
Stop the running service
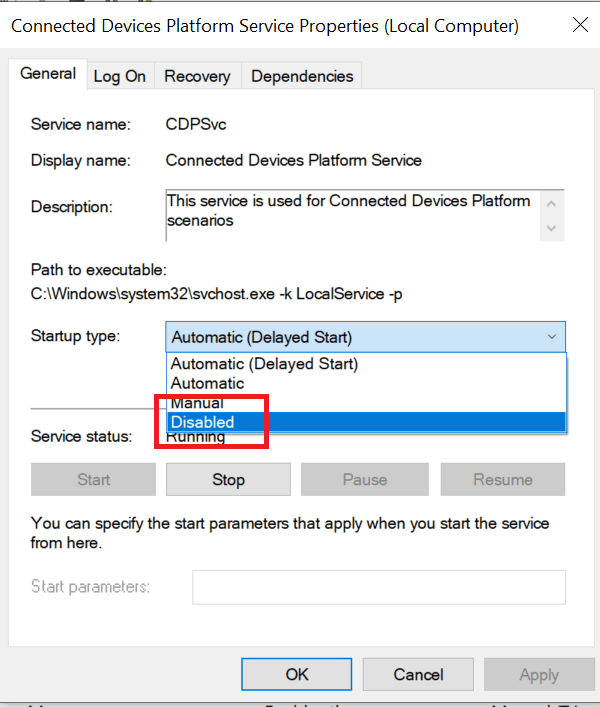point(228,479)
